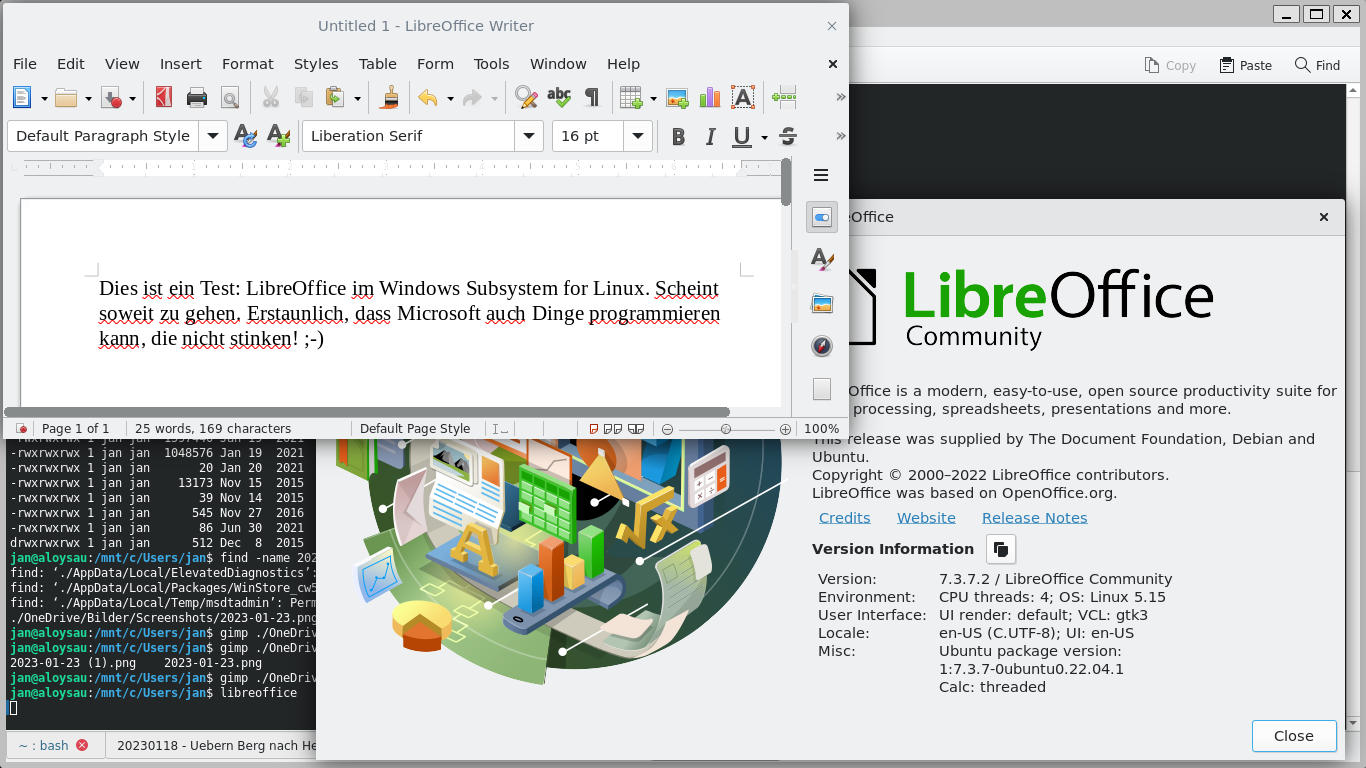Open the Format menu

click(247, 64)
